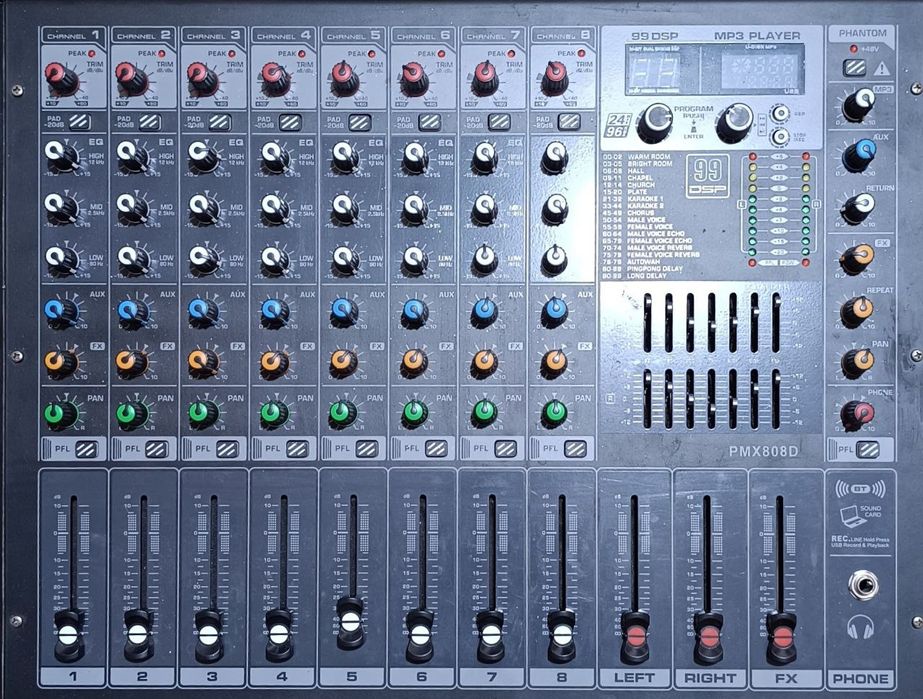Click the PHONE label below headphone jack
The image size is (923, 699).
(860, 678)
